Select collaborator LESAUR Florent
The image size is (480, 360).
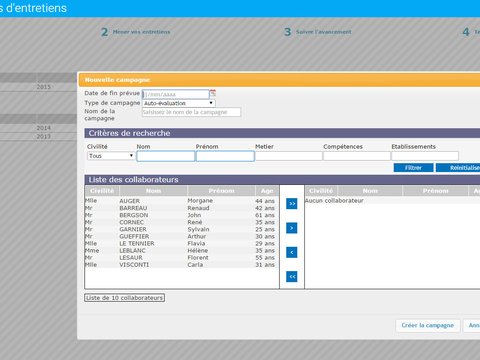click(x=182, y=258)
